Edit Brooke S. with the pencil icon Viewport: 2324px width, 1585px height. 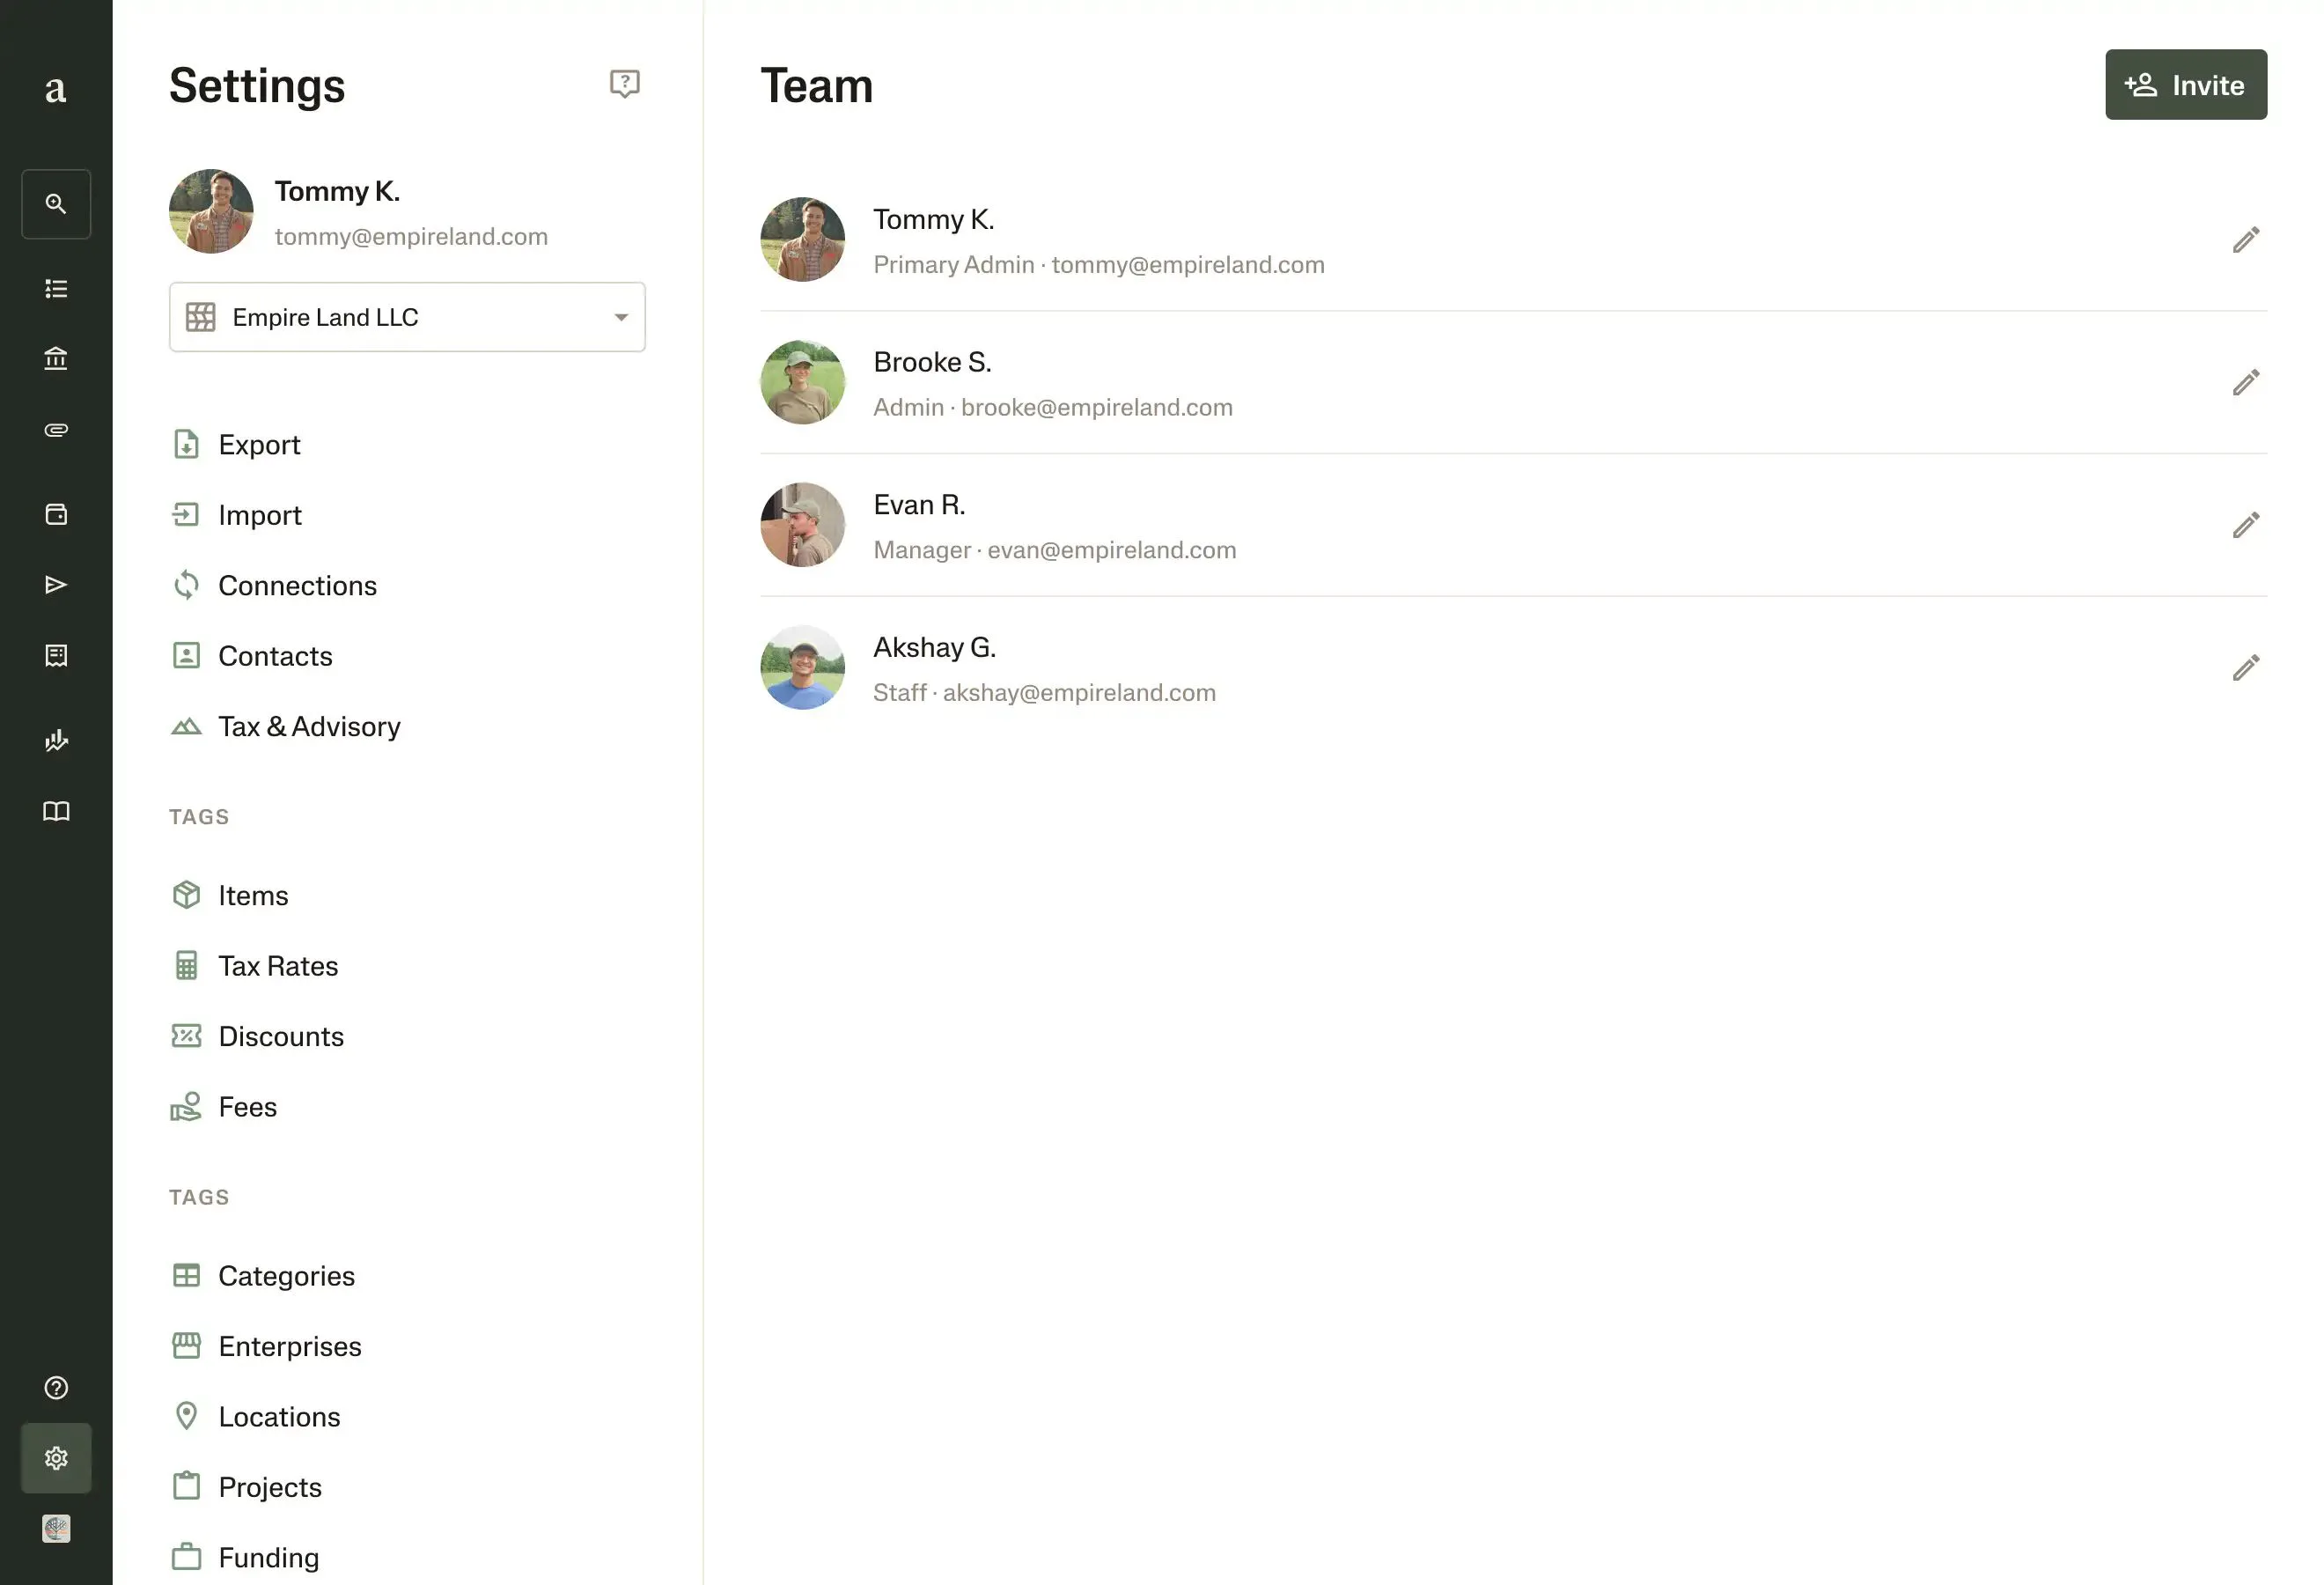click(2246, 382)
